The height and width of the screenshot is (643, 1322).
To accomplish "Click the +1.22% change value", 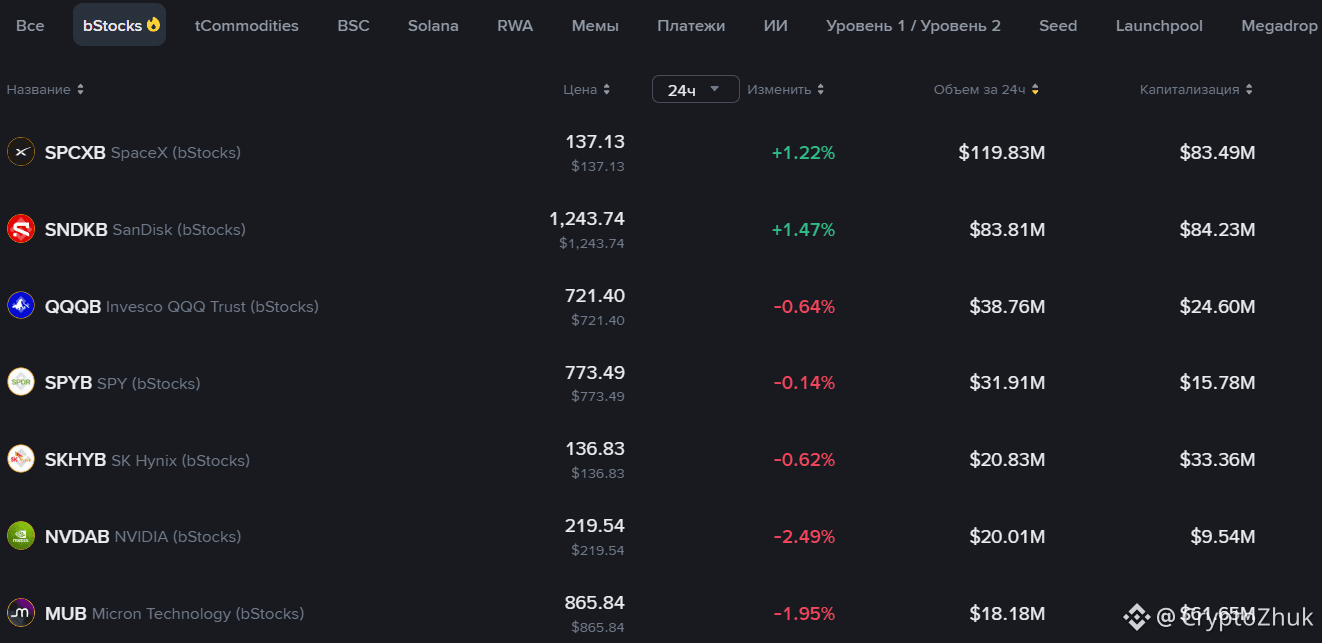I will [803, 153].
